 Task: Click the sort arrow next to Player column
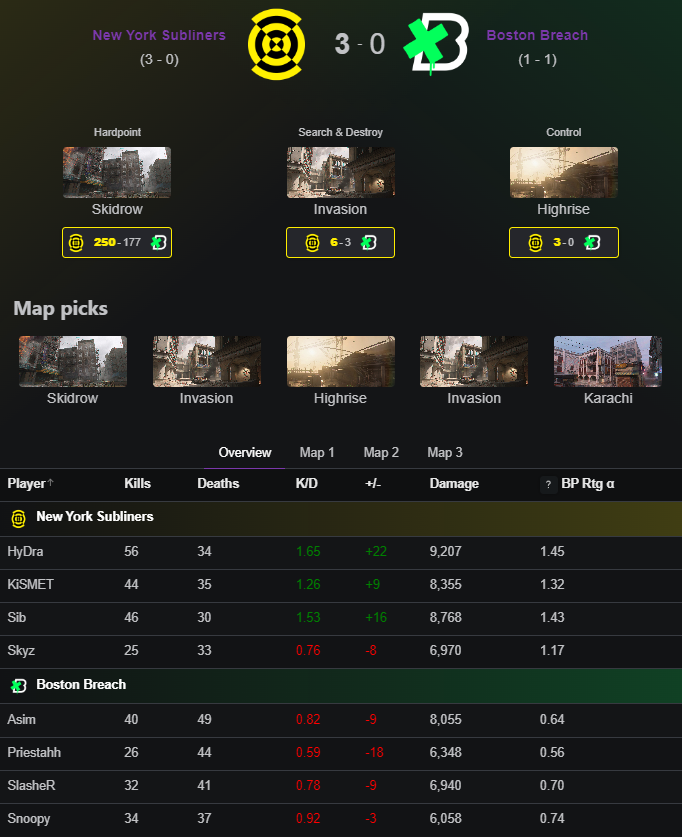click(51, 483)
